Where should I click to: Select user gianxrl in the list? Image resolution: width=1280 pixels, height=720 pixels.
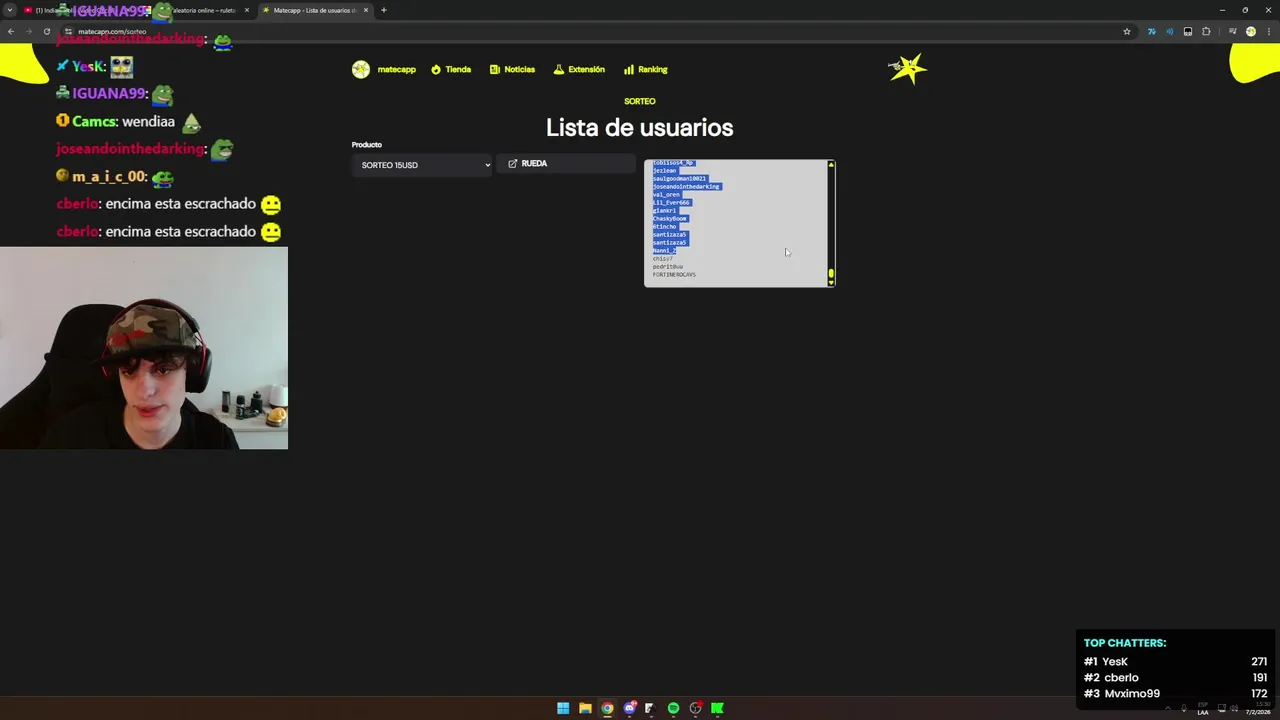[x=664, y=210]
